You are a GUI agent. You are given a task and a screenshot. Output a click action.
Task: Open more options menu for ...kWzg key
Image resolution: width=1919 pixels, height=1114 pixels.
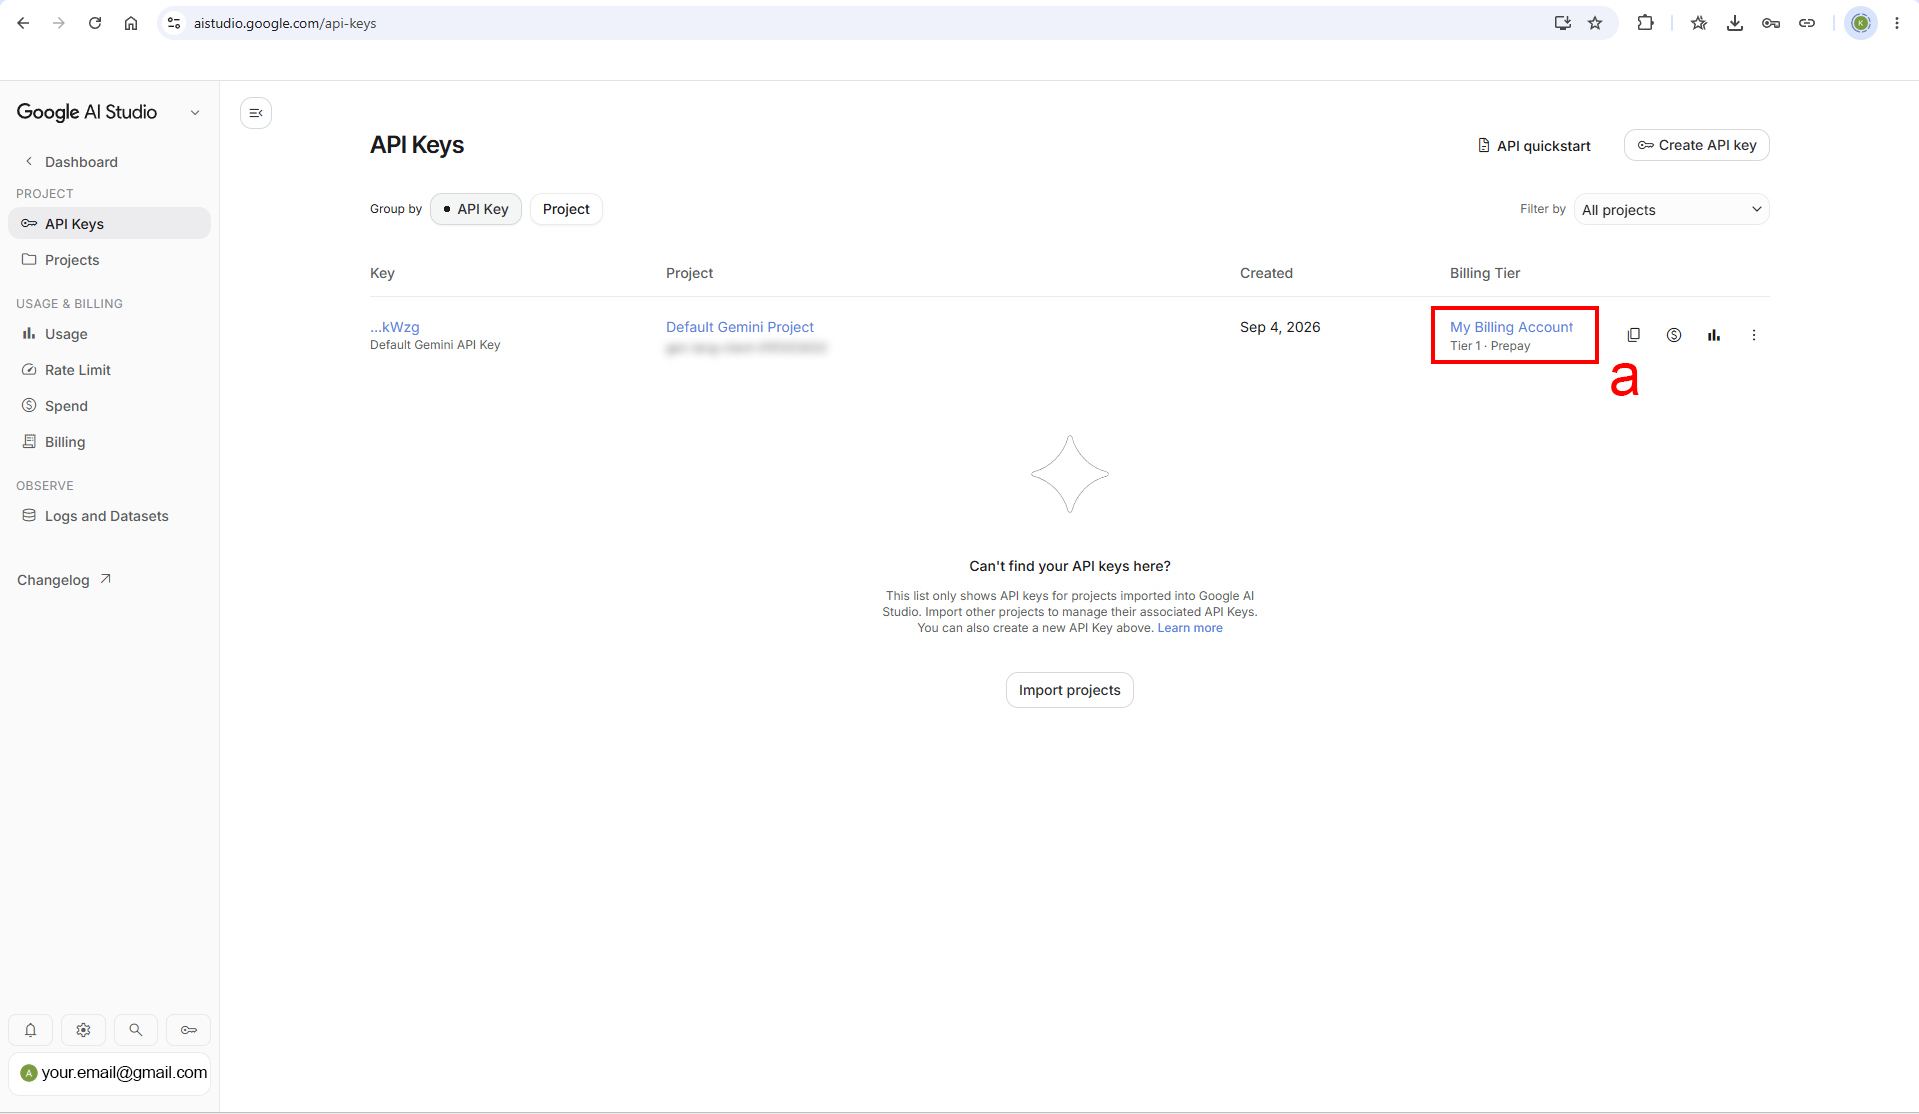[x=1753, y=335]
